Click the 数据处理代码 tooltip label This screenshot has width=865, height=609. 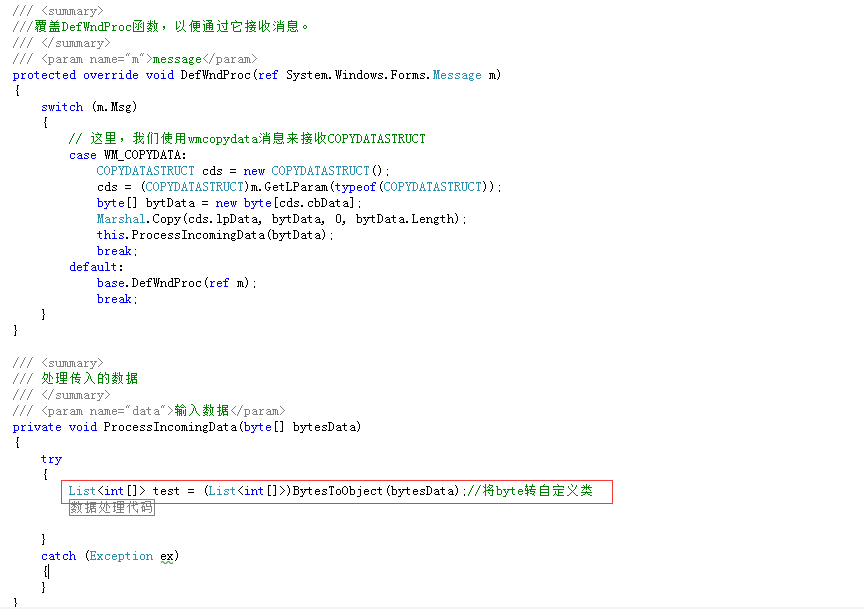(111, 507)
